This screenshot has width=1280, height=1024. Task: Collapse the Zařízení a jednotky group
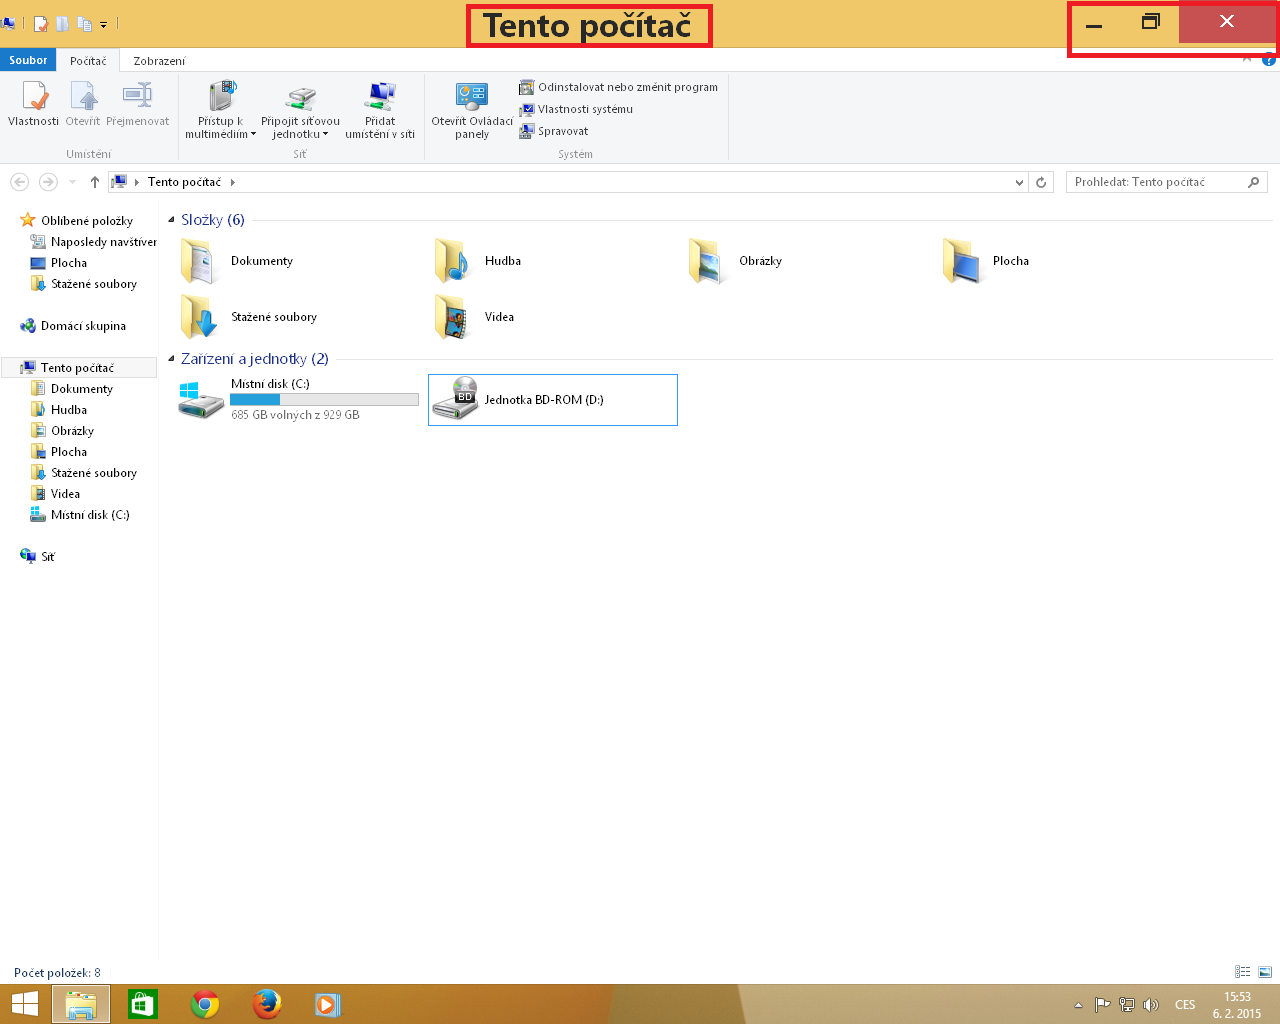point(171,359)
